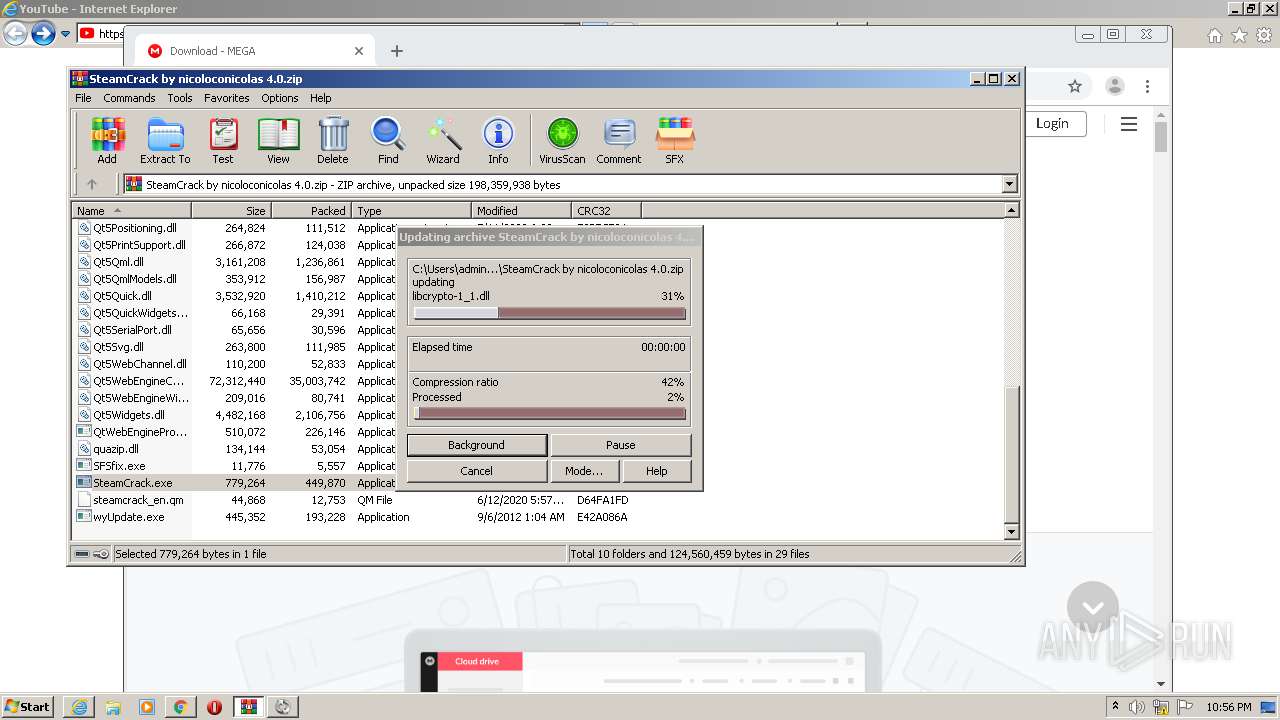Image resolution: width=1280 pixels, height=720 pixels.
Task: Open the Wizard tool
Action: [x=443, y=140]
